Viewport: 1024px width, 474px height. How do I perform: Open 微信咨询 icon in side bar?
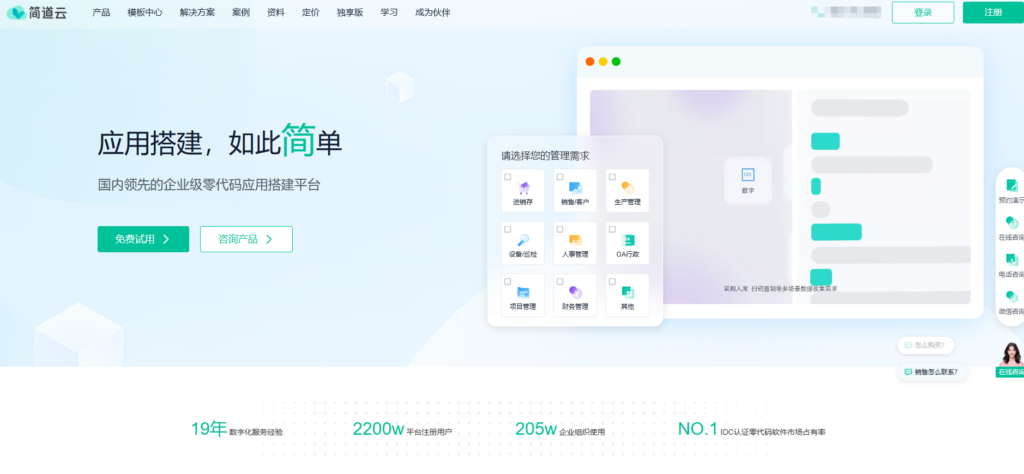1012,297
